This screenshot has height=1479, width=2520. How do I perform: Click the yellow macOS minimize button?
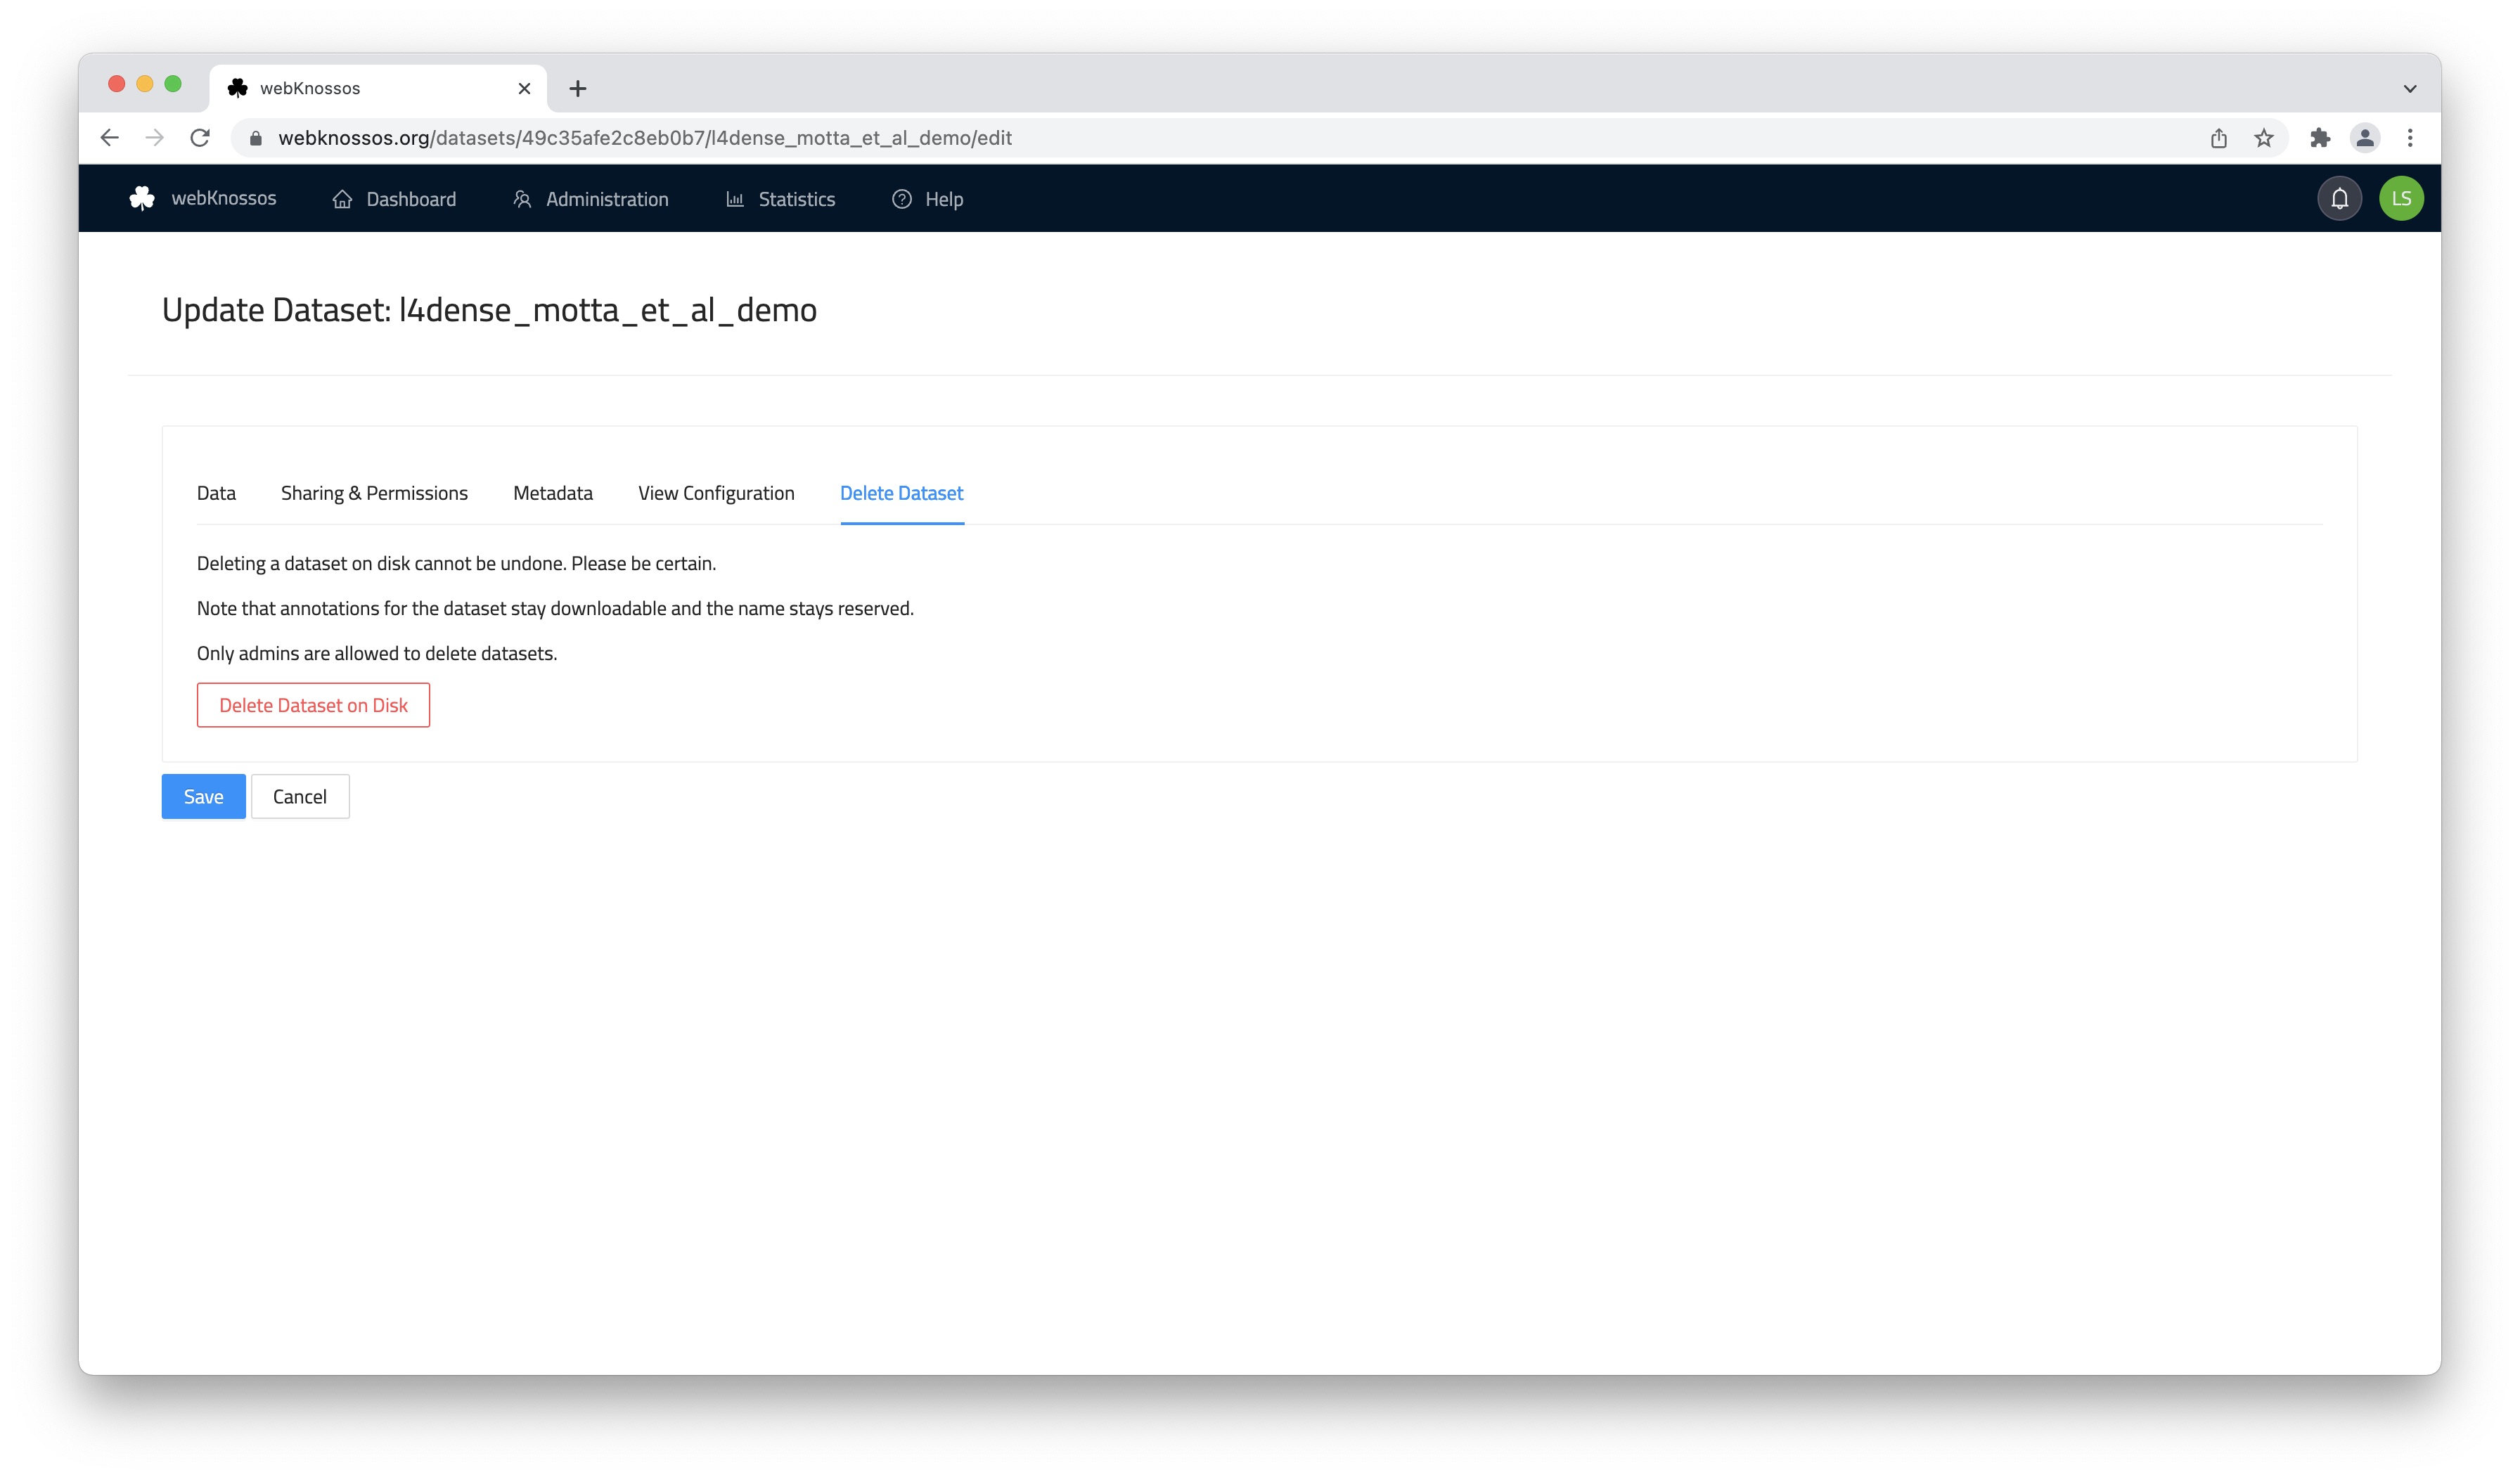point(145,84)
